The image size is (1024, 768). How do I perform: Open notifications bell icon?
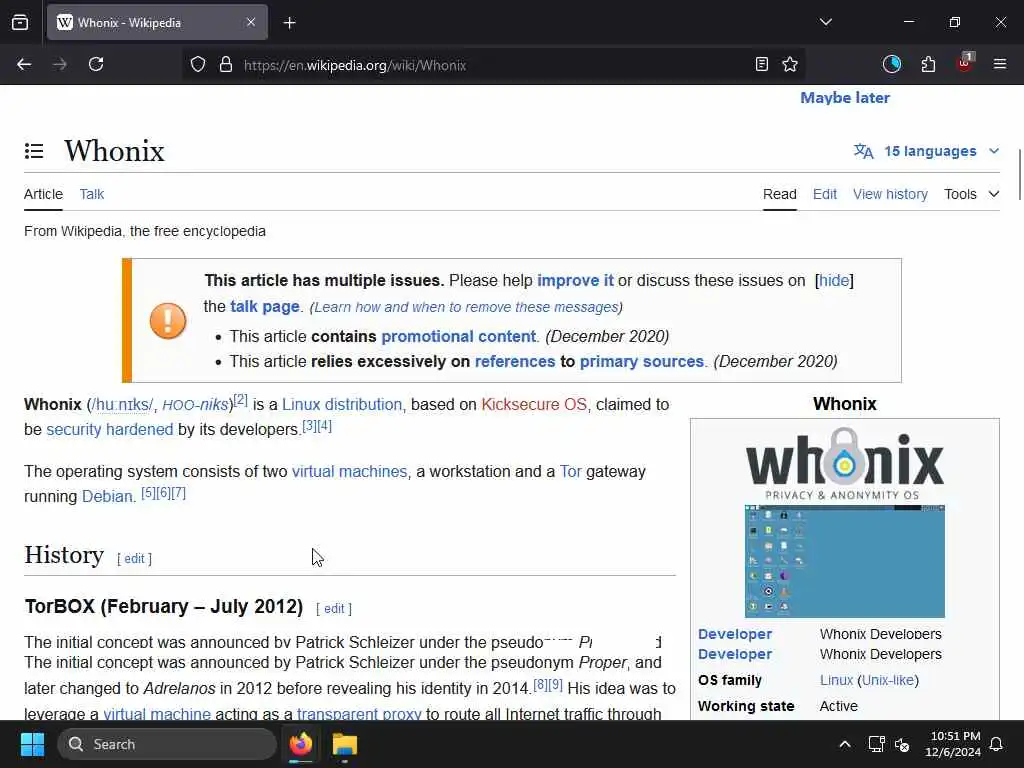[997, 744]
